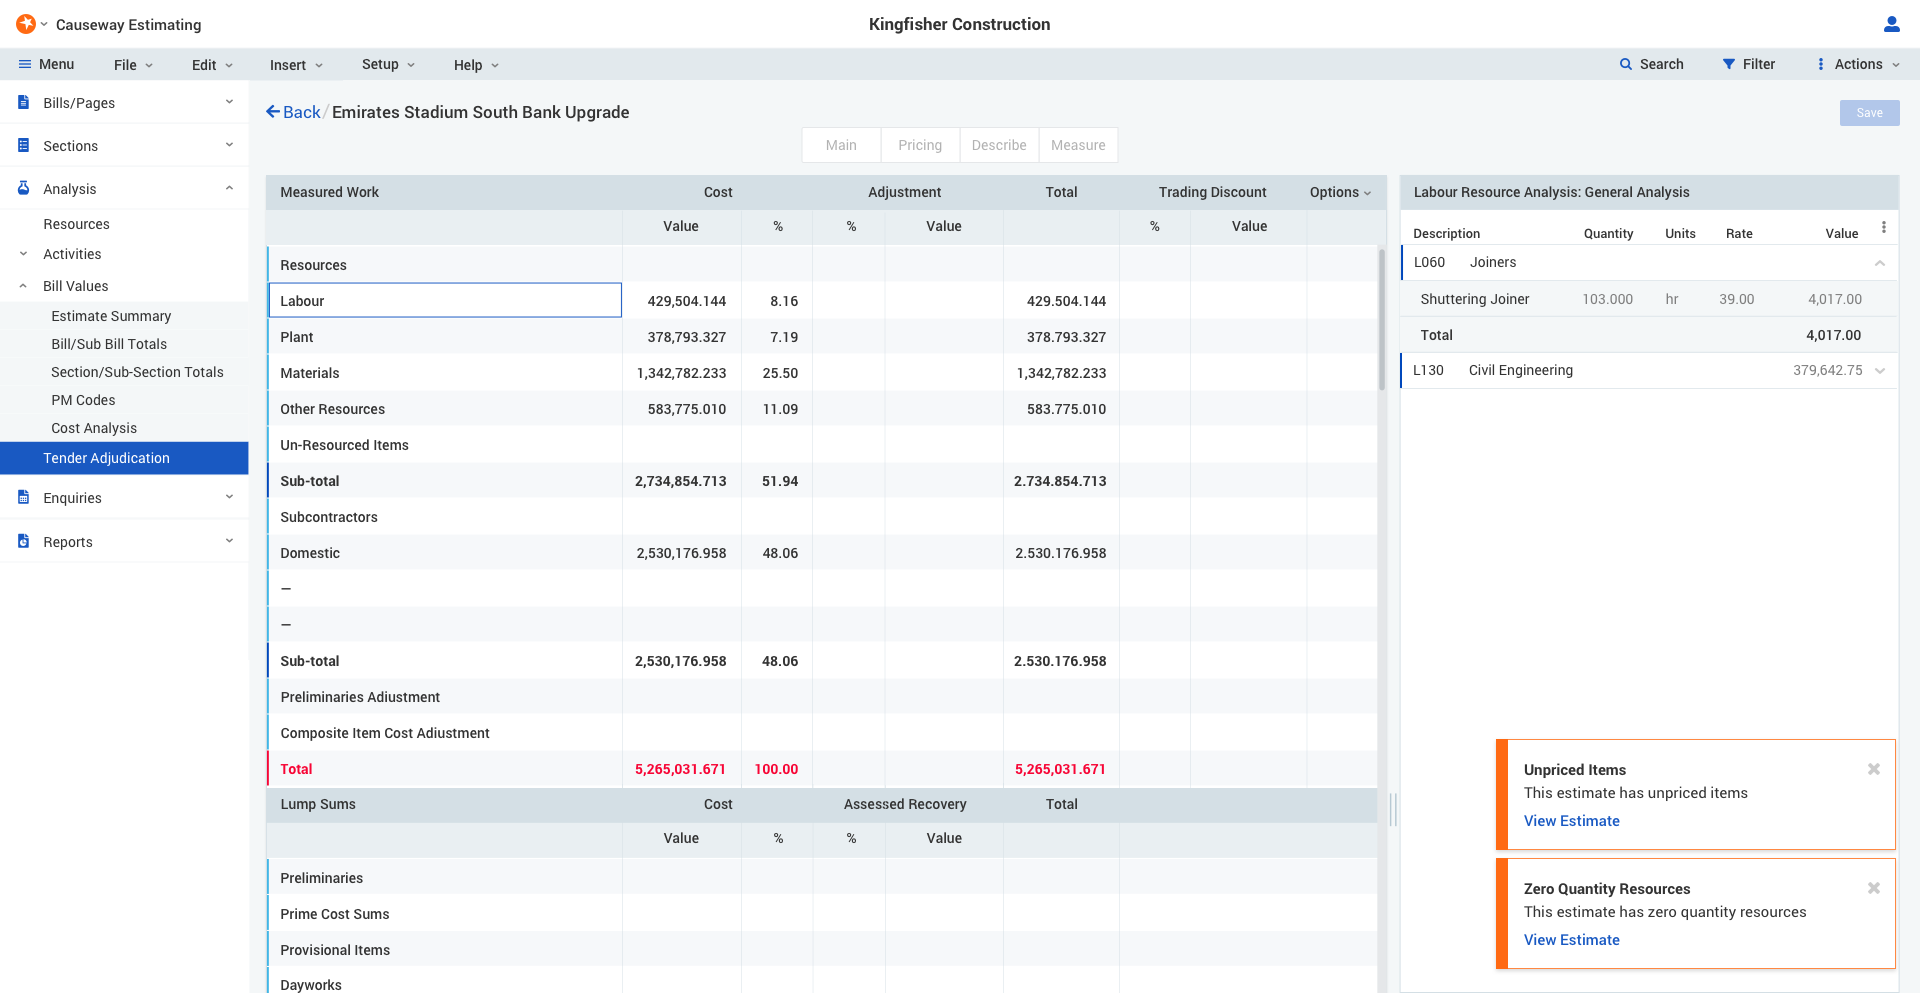Click the panel splitter handle
This screenshot has height=993, width=1920.
click(x=1393, y=809)
